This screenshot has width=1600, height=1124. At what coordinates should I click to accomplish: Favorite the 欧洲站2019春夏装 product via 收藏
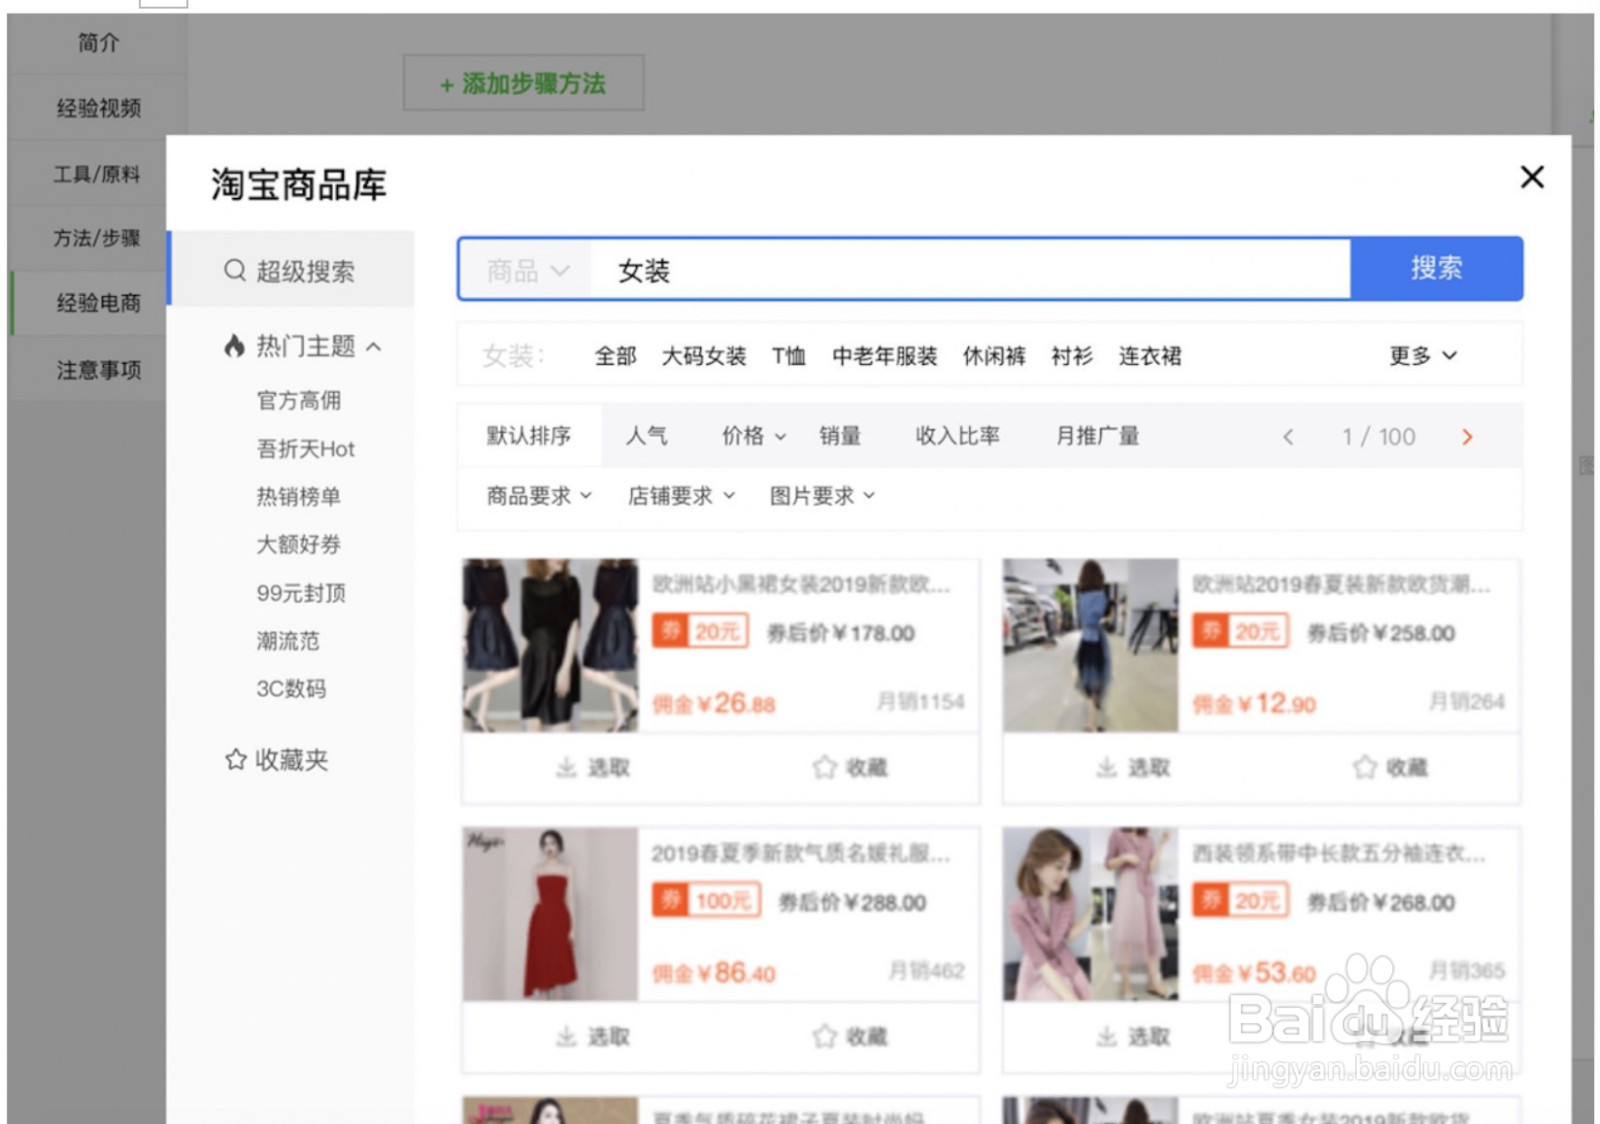tap(1390, 767)
